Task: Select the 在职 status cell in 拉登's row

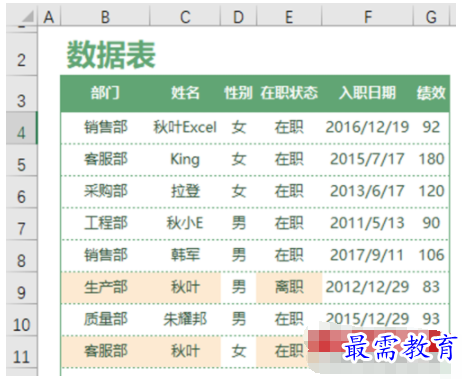Action: [x=289, y=192]
